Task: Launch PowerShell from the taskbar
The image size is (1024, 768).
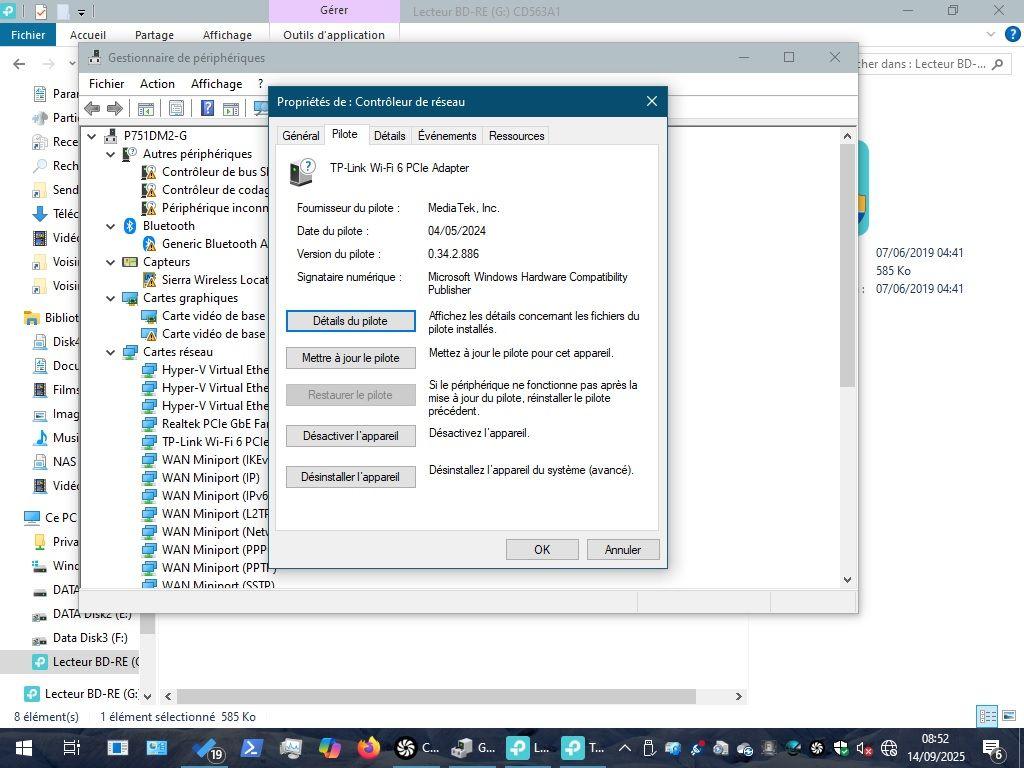Action: pos(251,748)
